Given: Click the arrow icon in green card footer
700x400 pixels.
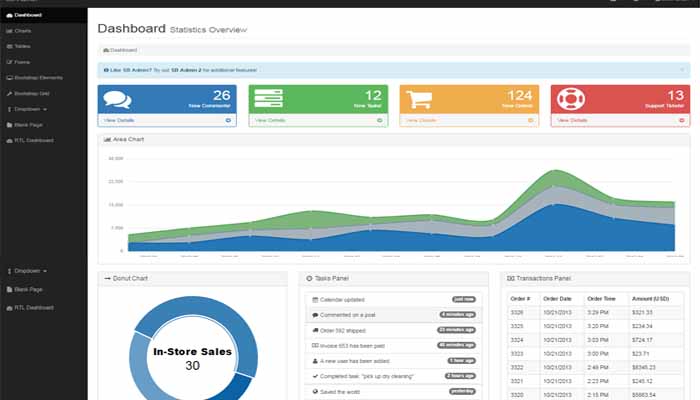Looking at the screenshot, I should click(x=379, y=120).
